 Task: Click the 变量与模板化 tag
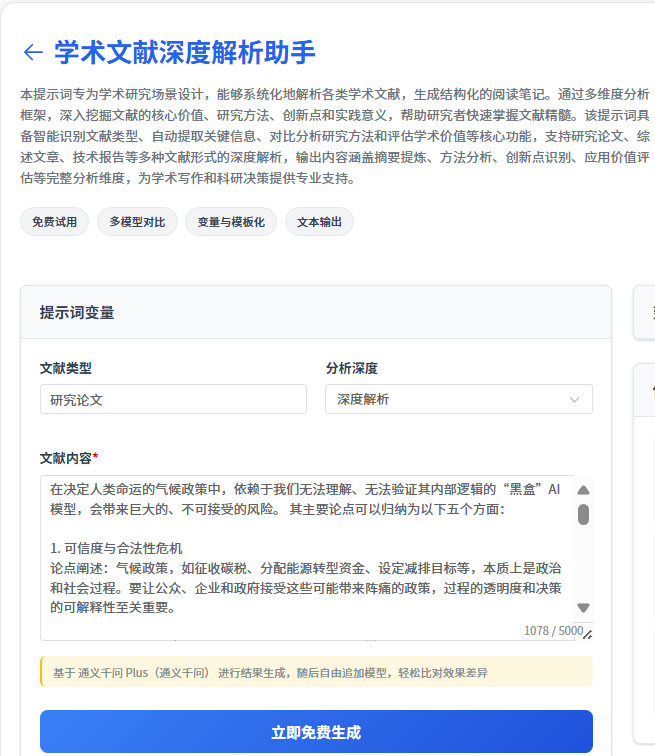point(231,222)
